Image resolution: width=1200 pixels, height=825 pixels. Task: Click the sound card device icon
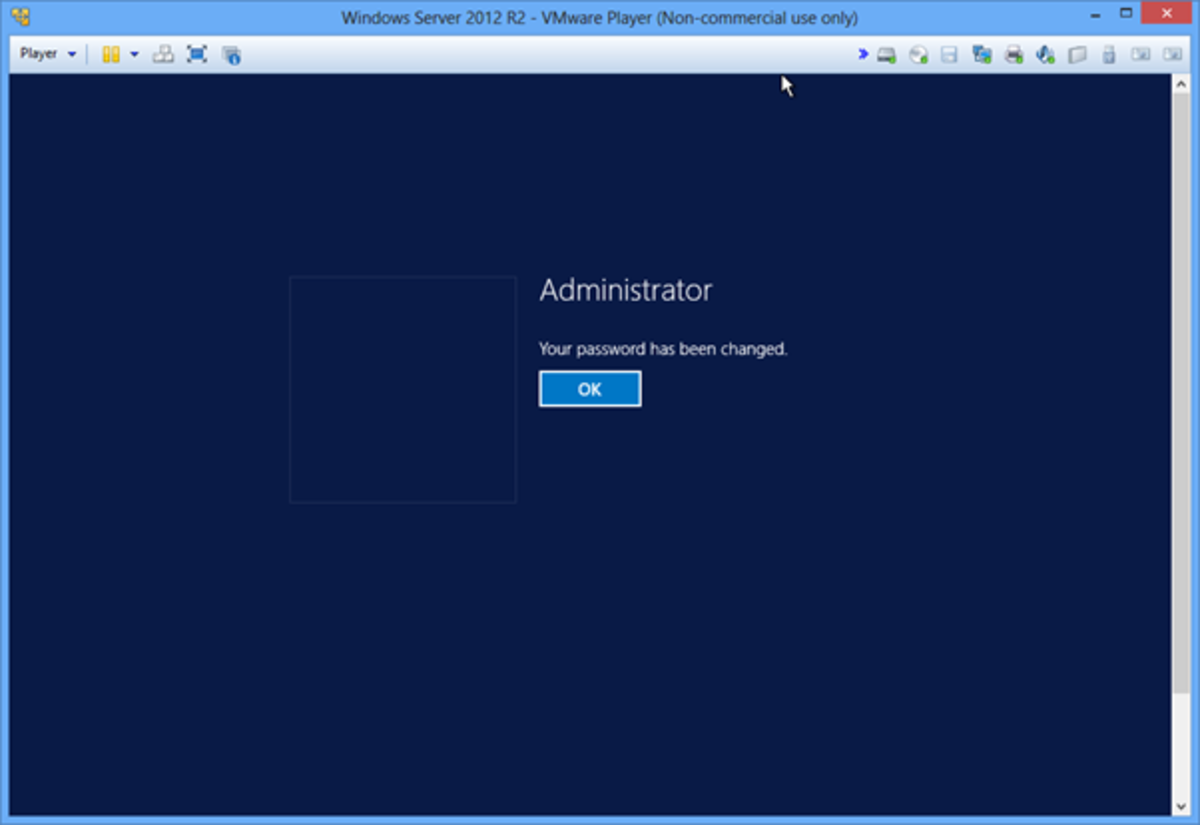1046,55
